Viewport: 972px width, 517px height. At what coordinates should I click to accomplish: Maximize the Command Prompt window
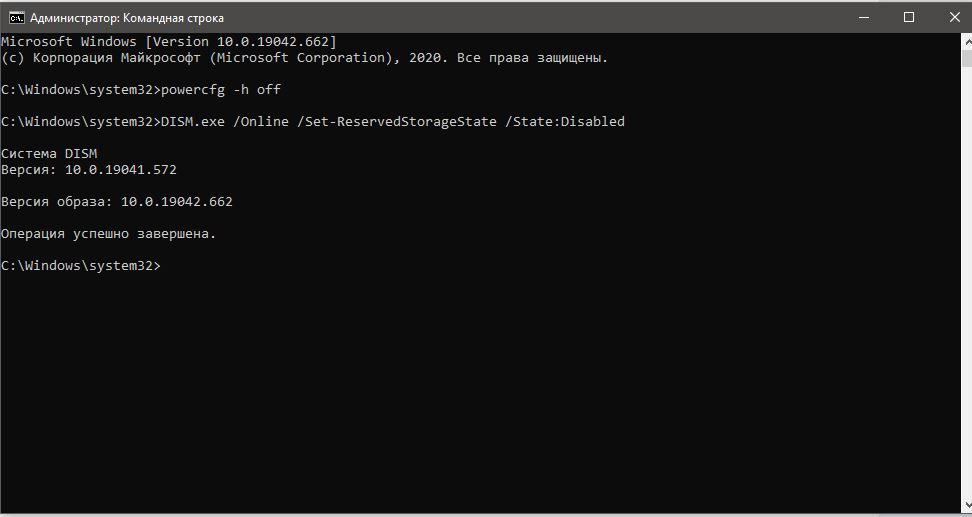(909, 17)
